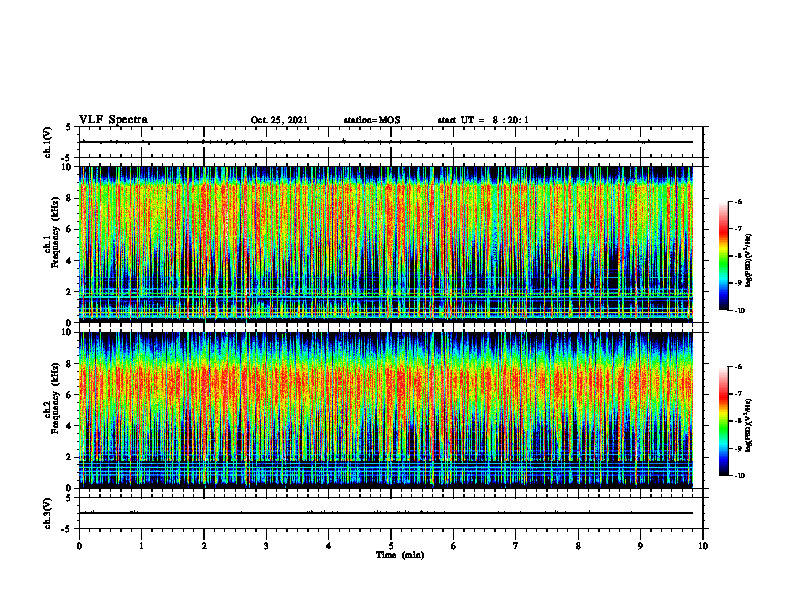Screen dimensions: 792x612
Task: Click time axis tick label "5"
Action: click(391, 546)
